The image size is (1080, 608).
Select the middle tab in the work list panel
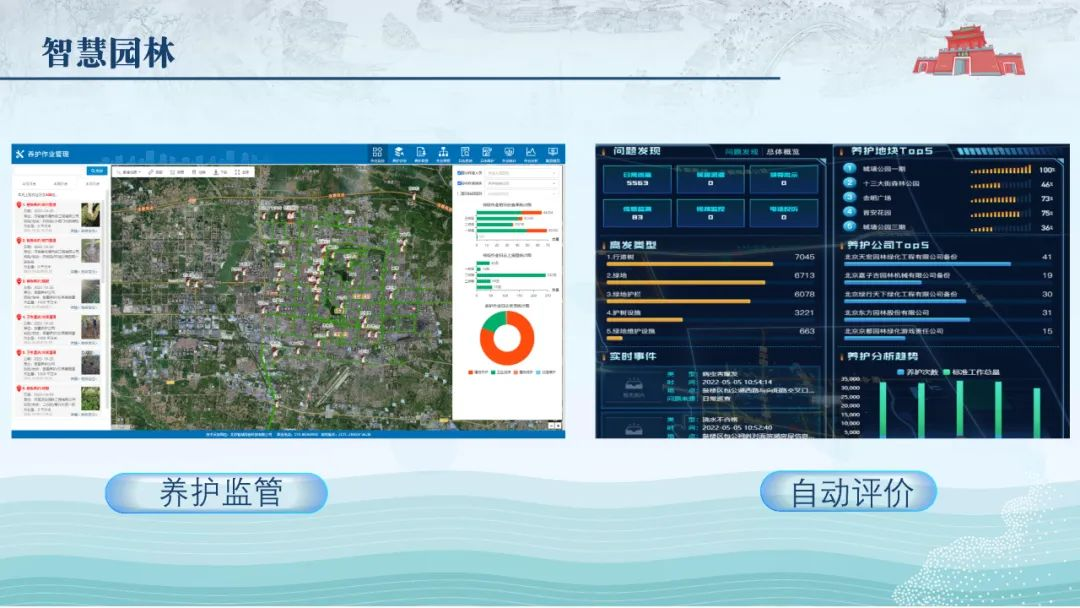61,184
